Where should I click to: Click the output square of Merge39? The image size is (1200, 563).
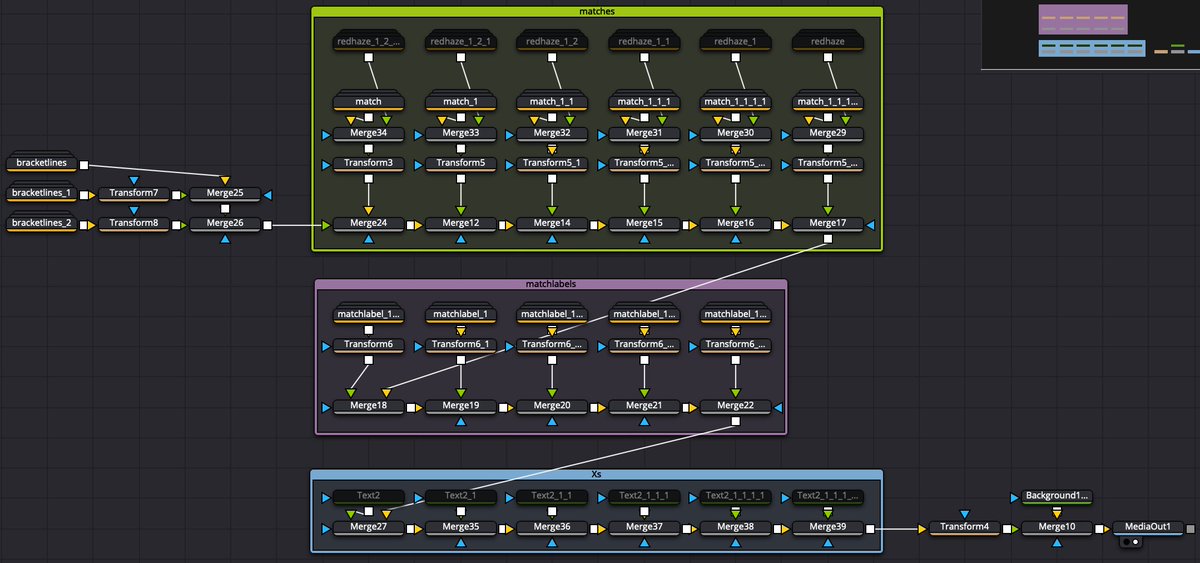[872, 528]
